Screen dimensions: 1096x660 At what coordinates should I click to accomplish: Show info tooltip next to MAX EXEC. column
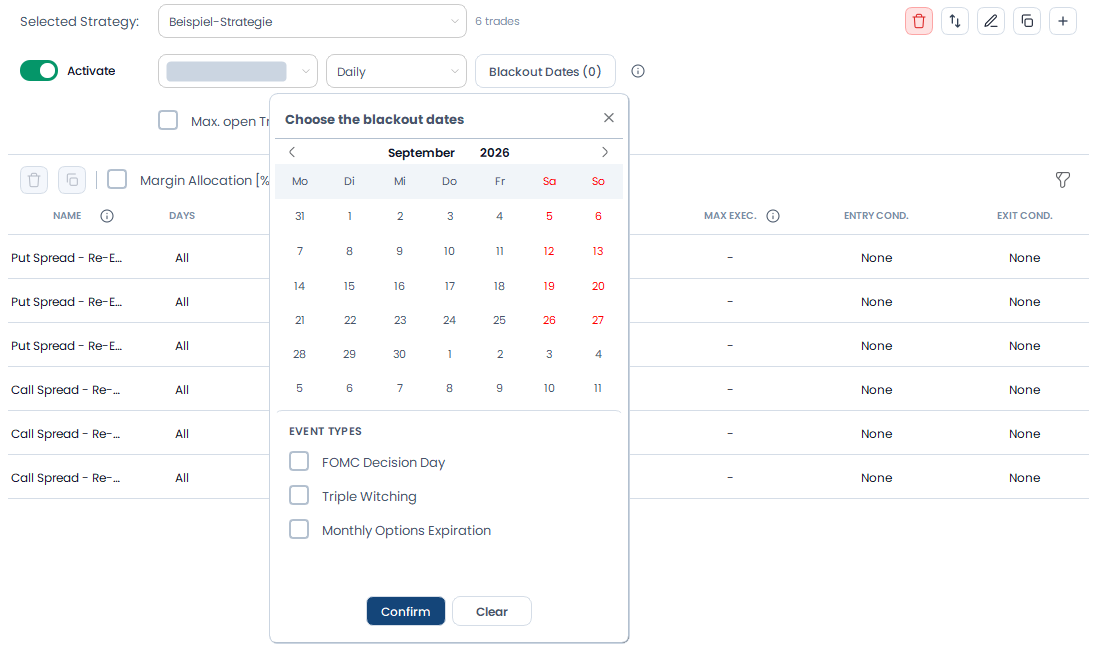click(x=773, y=216)
